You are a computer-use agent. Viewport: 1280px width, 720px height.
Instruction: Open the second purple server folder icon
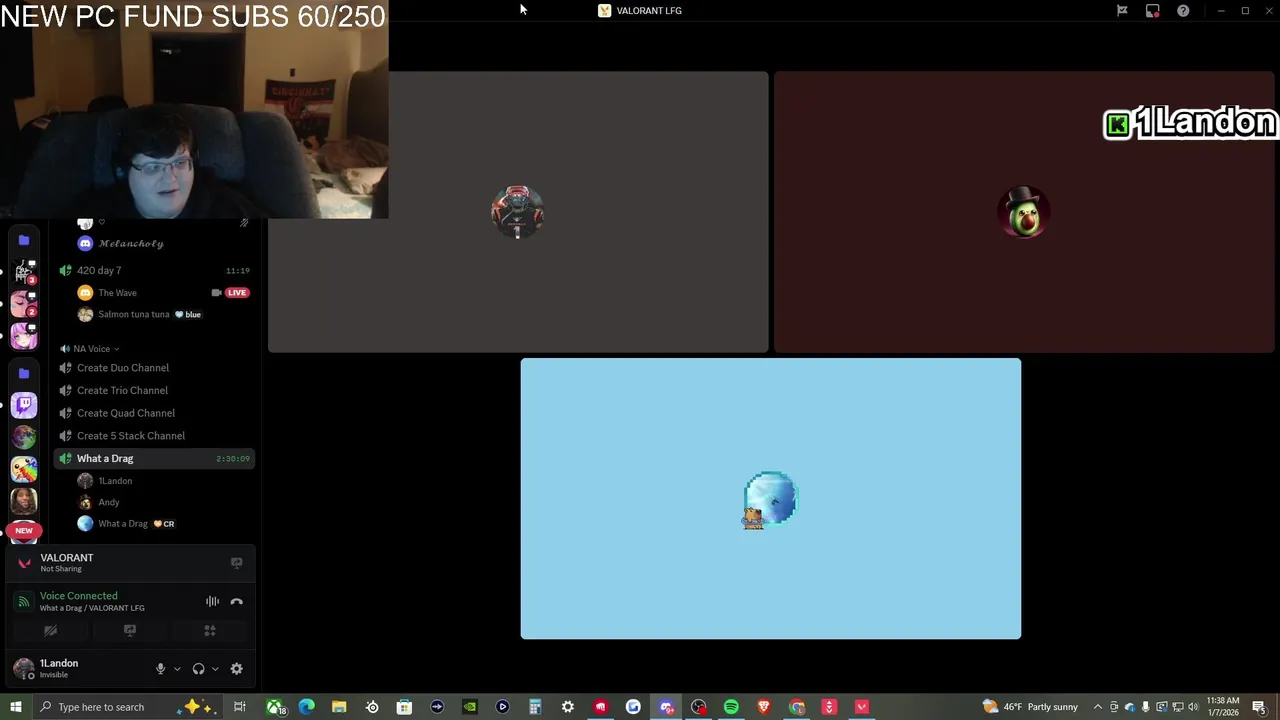coord(24,373)
